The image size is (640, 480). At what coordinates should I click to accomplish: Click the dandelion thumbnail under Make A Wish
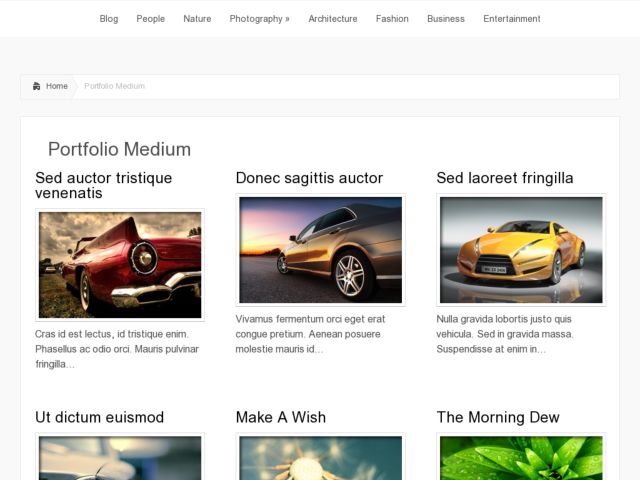point(320,457)
